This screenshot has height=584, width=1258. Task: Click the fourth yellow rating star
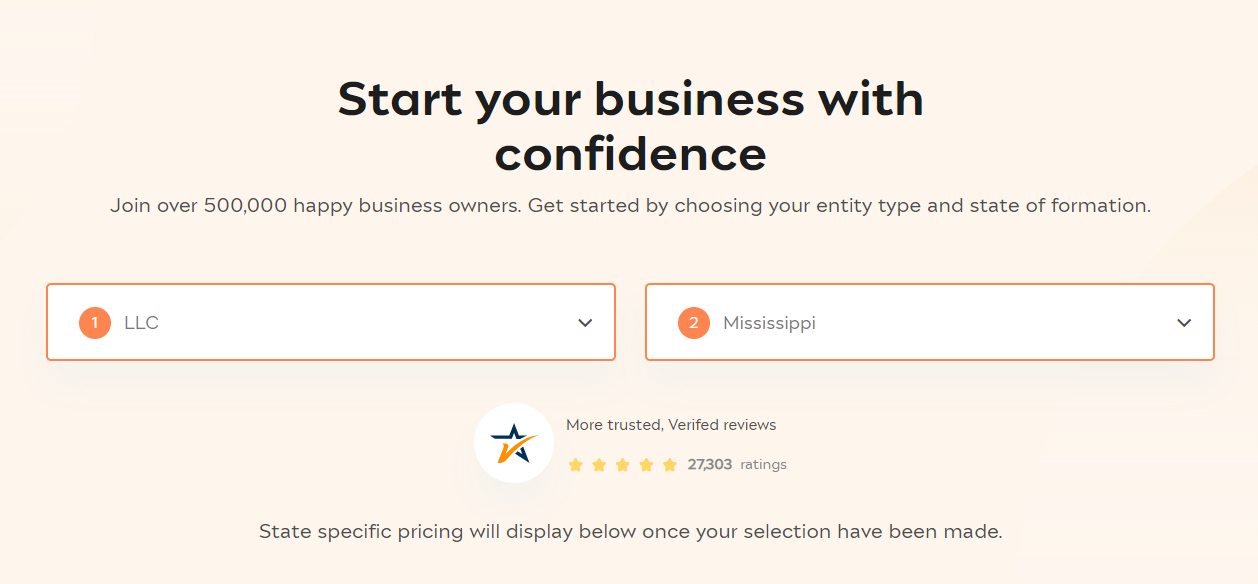646,465
